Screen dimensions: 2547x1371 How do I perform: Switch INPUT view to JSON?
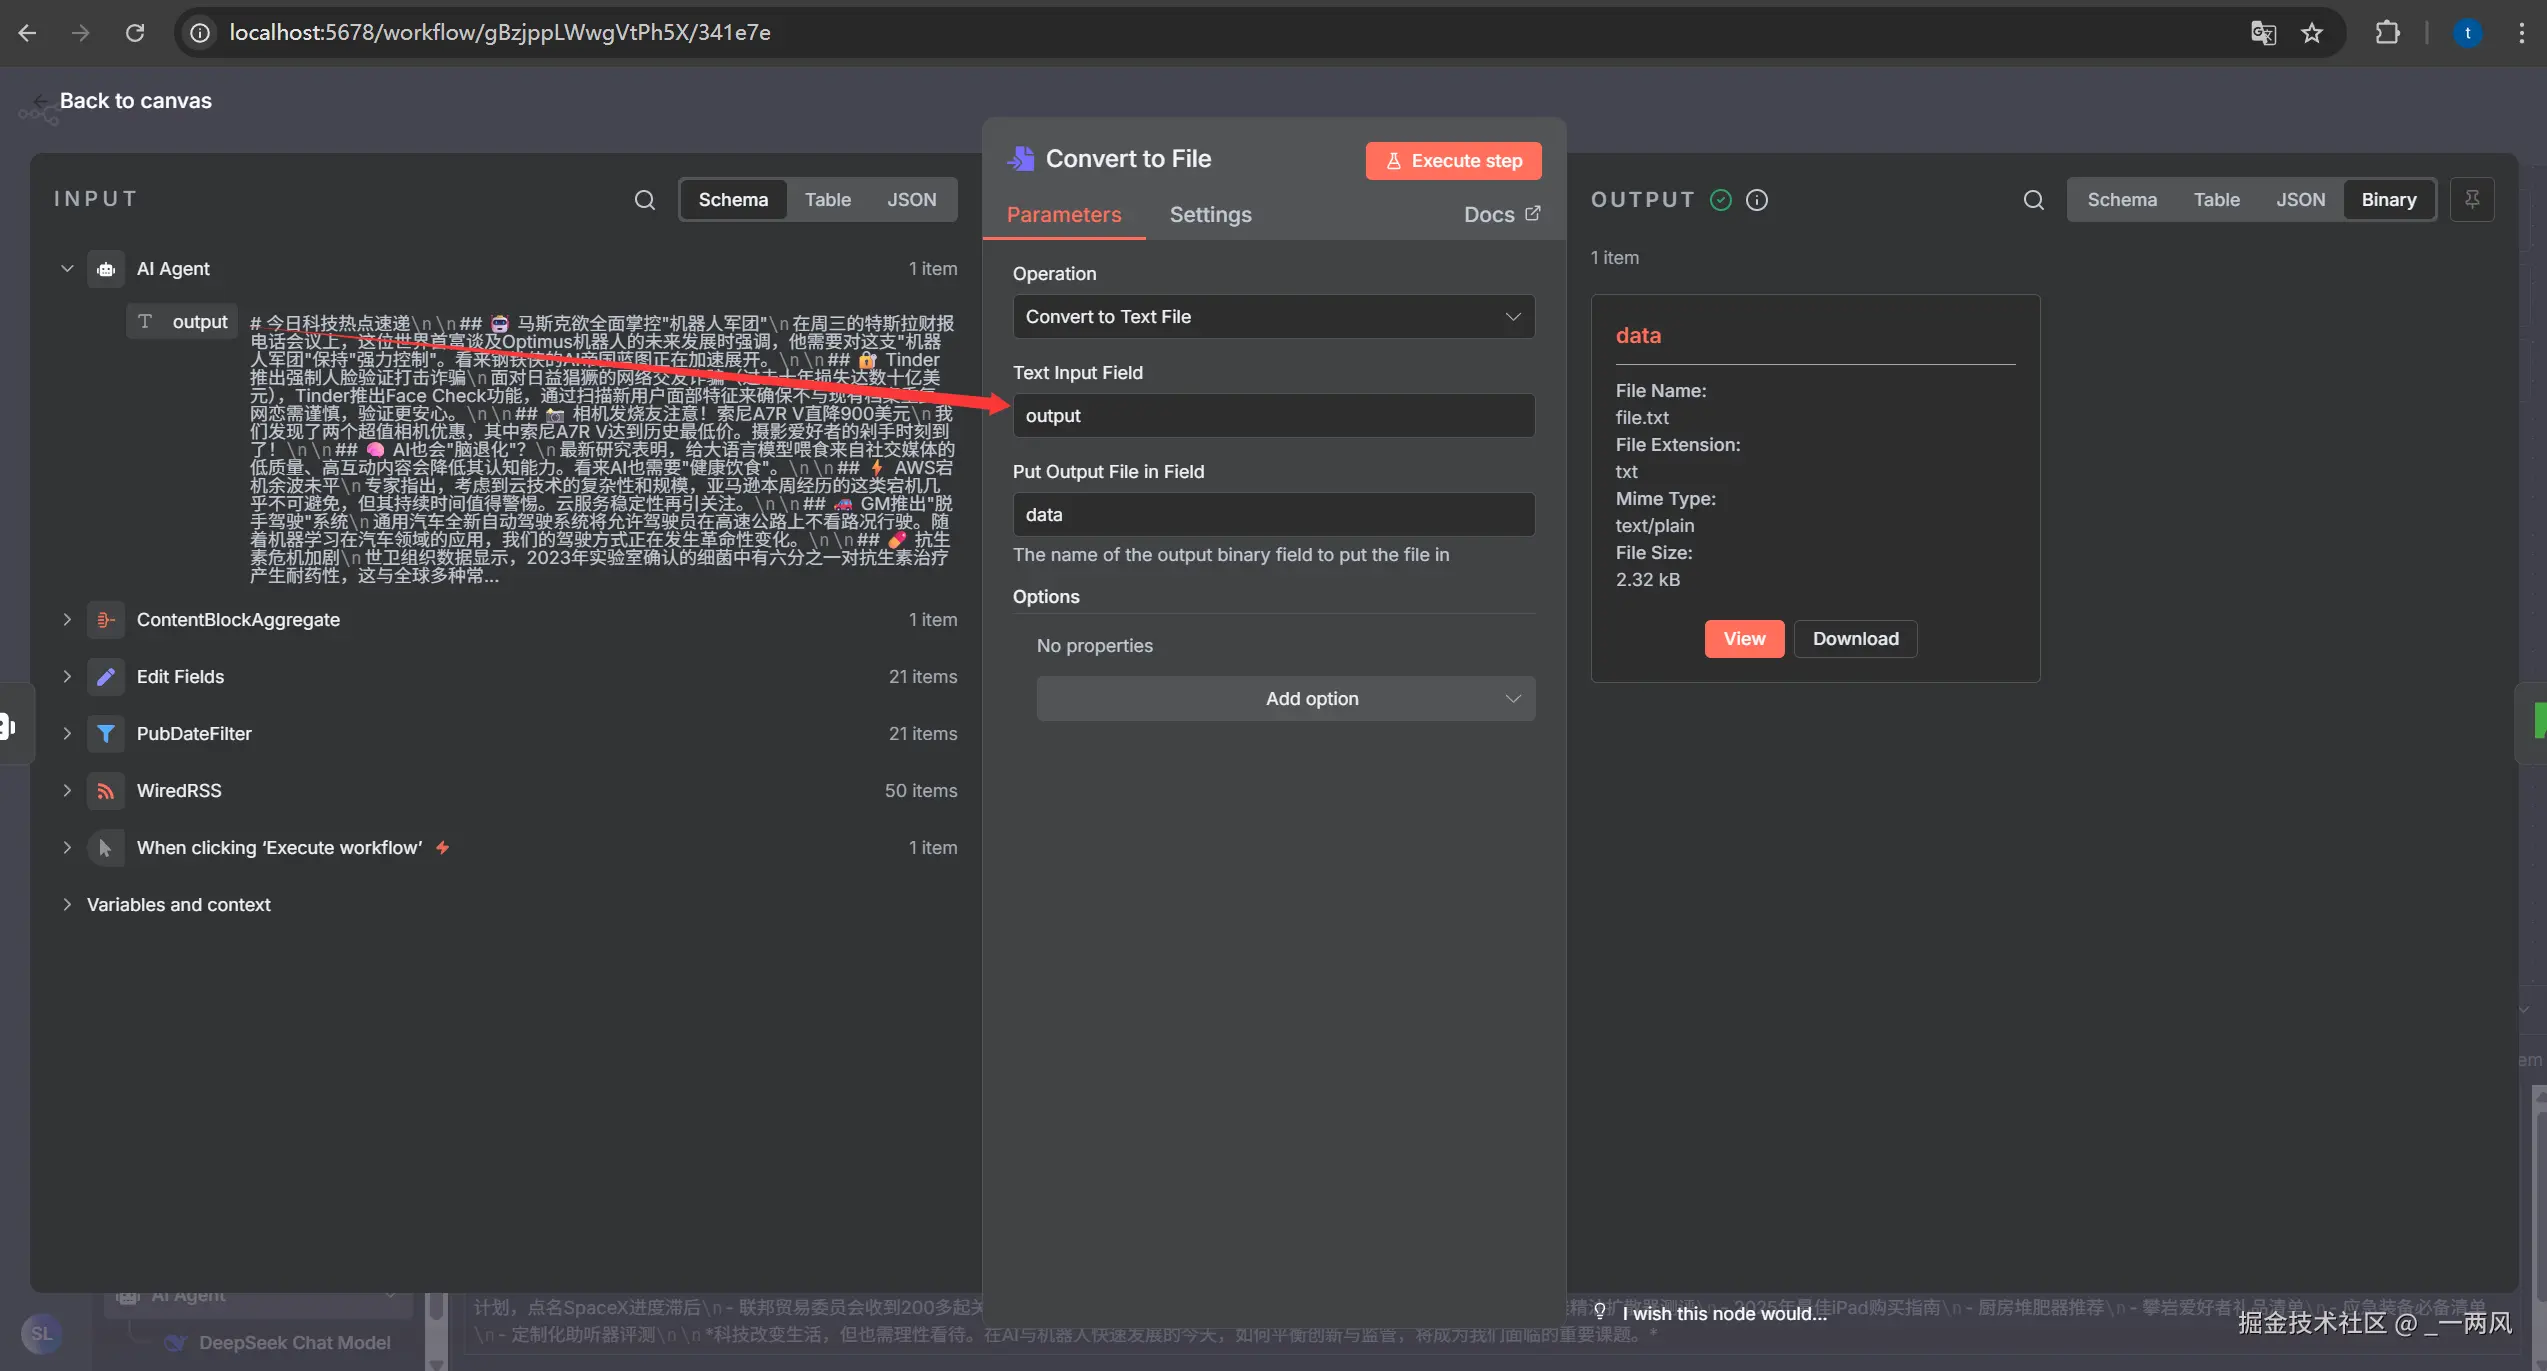pyautogui.click(x=911, y=200)
